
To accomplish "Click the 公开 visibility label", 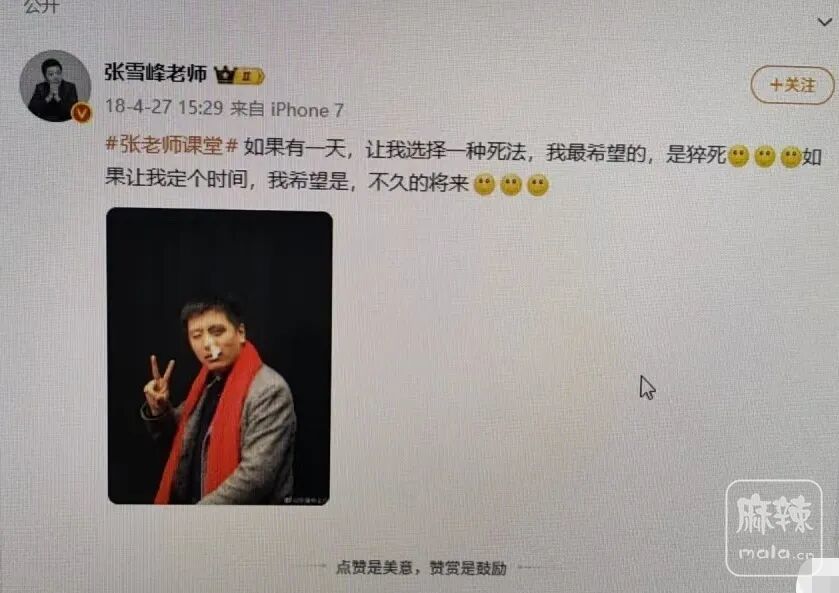I will pos(41,6).
